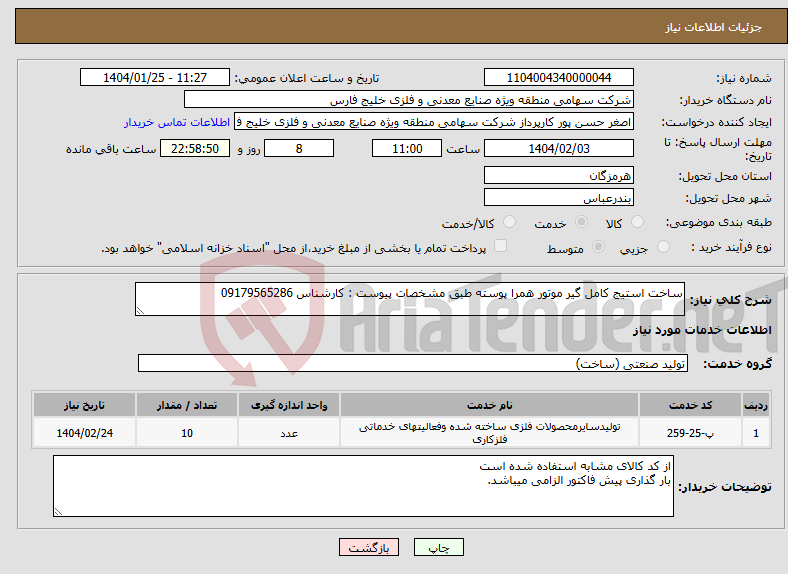788x574 pixels.
Task: Click the announcement date field 1404/01/25 - 11:27
Action: [155, 77]
